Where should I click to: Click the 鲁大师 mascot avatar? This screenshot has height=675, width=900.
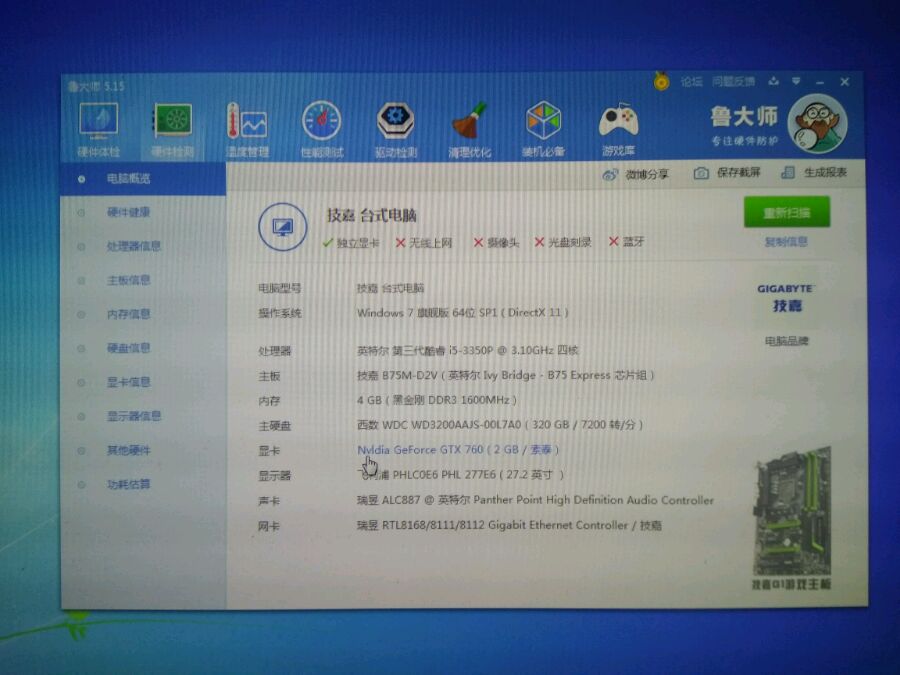click(817, 124)
